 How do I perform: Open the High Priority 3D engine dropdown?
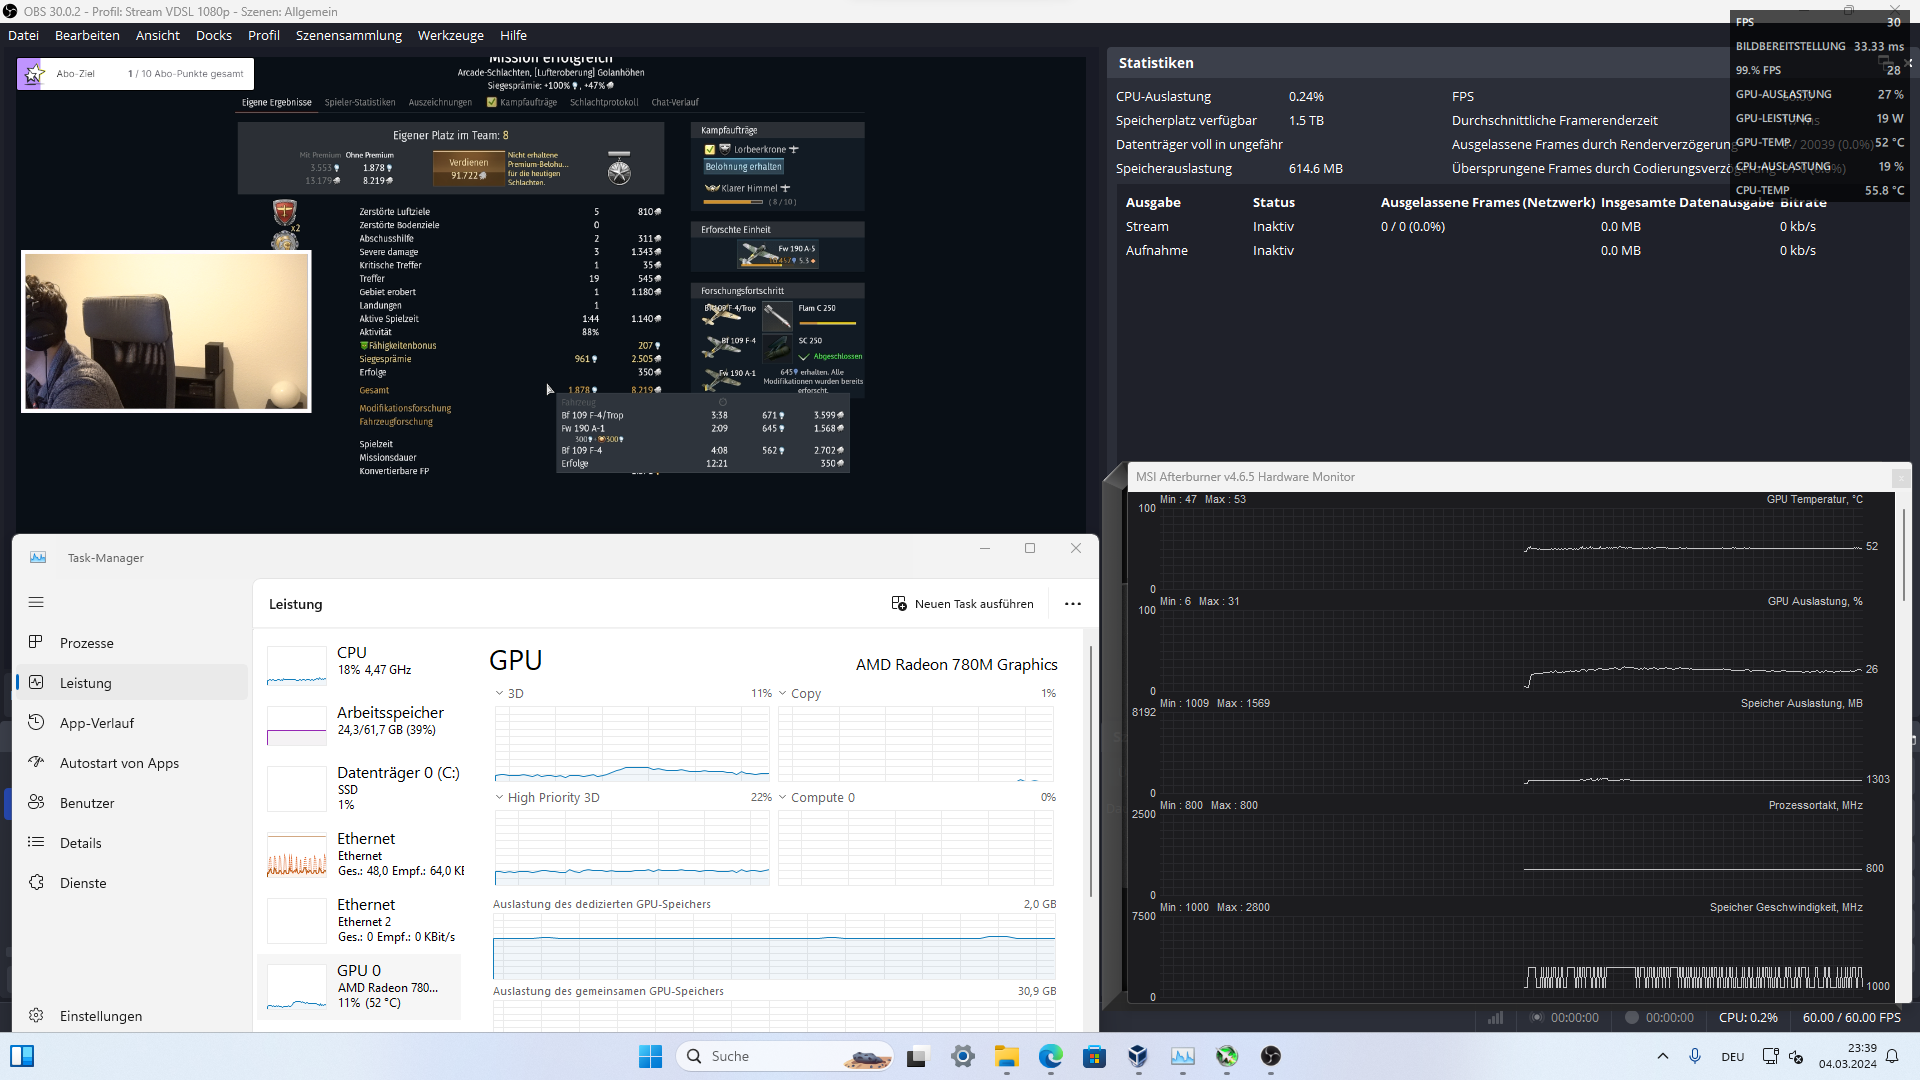pyautogui.click(x=500, y=798)
